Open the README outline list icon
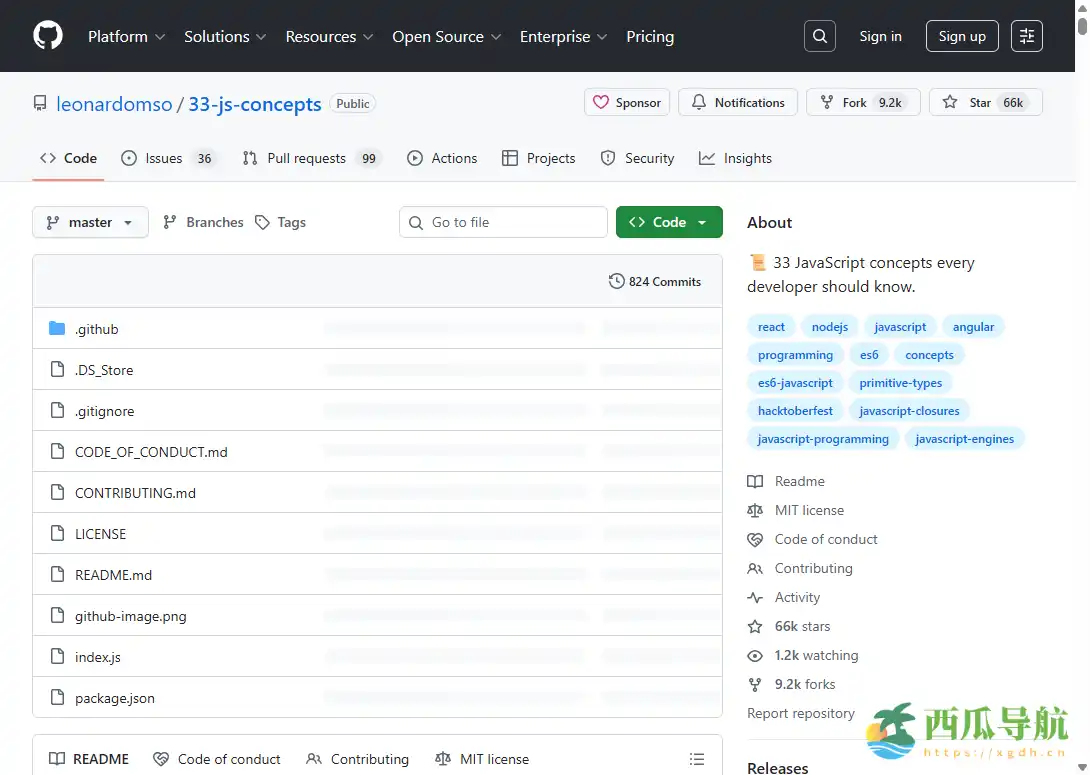The image size is (1090, 775). coord(697,759)
